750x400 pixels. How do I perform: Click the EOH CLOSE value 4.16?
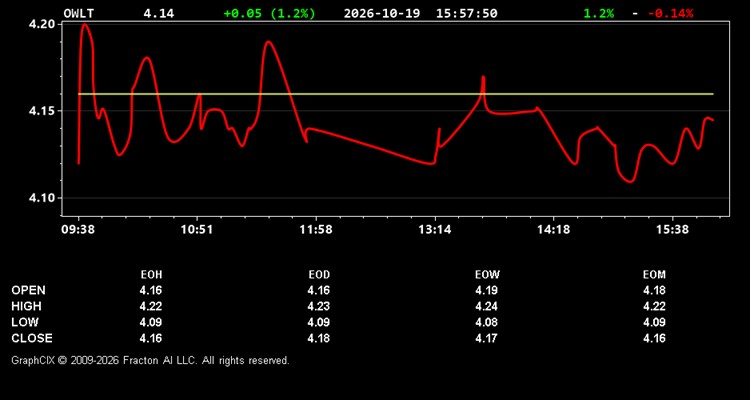[151, 338]
